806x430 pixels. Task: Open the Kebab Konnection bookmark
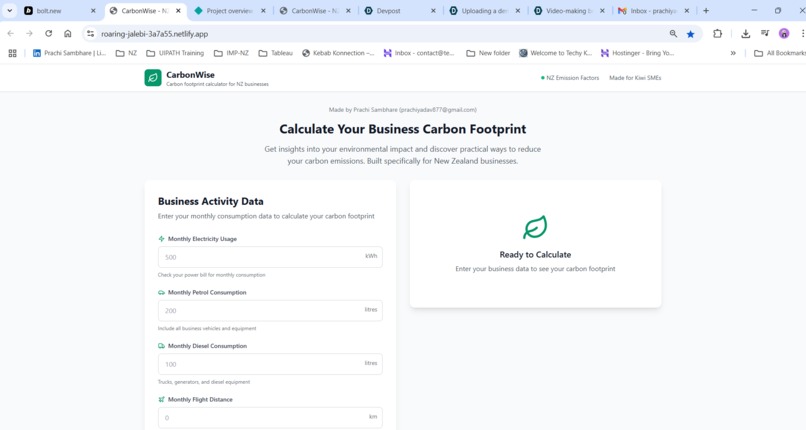pyautogui.click(x=338, y=53)
